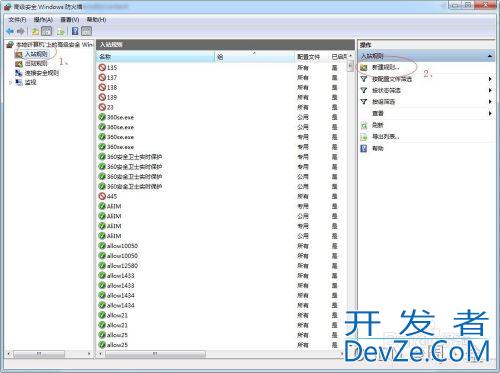The width and height of the screenshot is (500, 373).
Task: Click 新建规则... to create a rule
Action: (x=385, y=67)
